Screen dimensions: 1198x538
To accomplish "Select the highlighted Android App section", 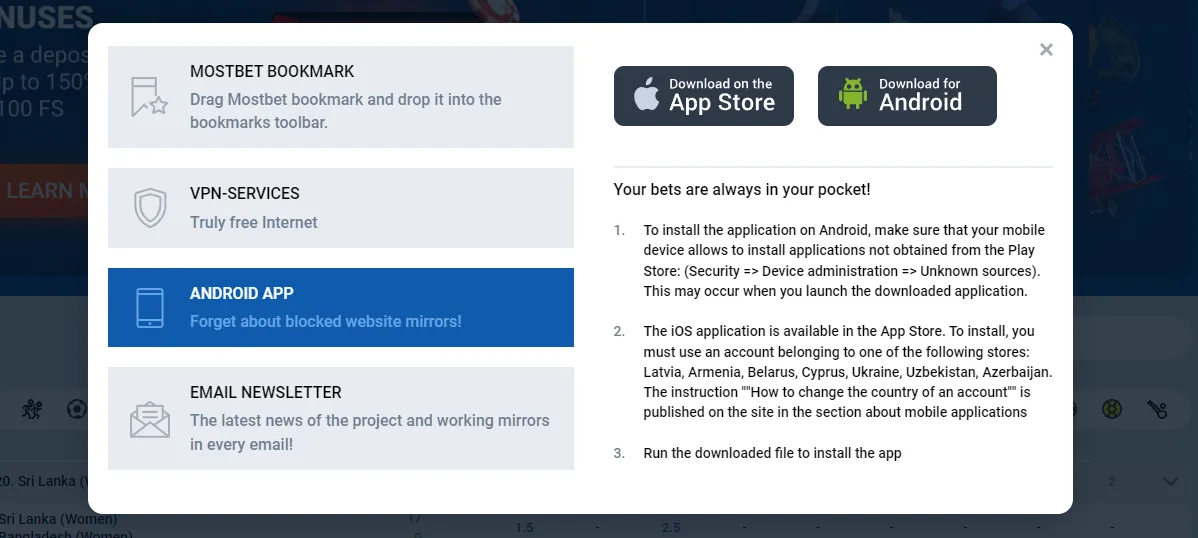I will coord(340,308).
